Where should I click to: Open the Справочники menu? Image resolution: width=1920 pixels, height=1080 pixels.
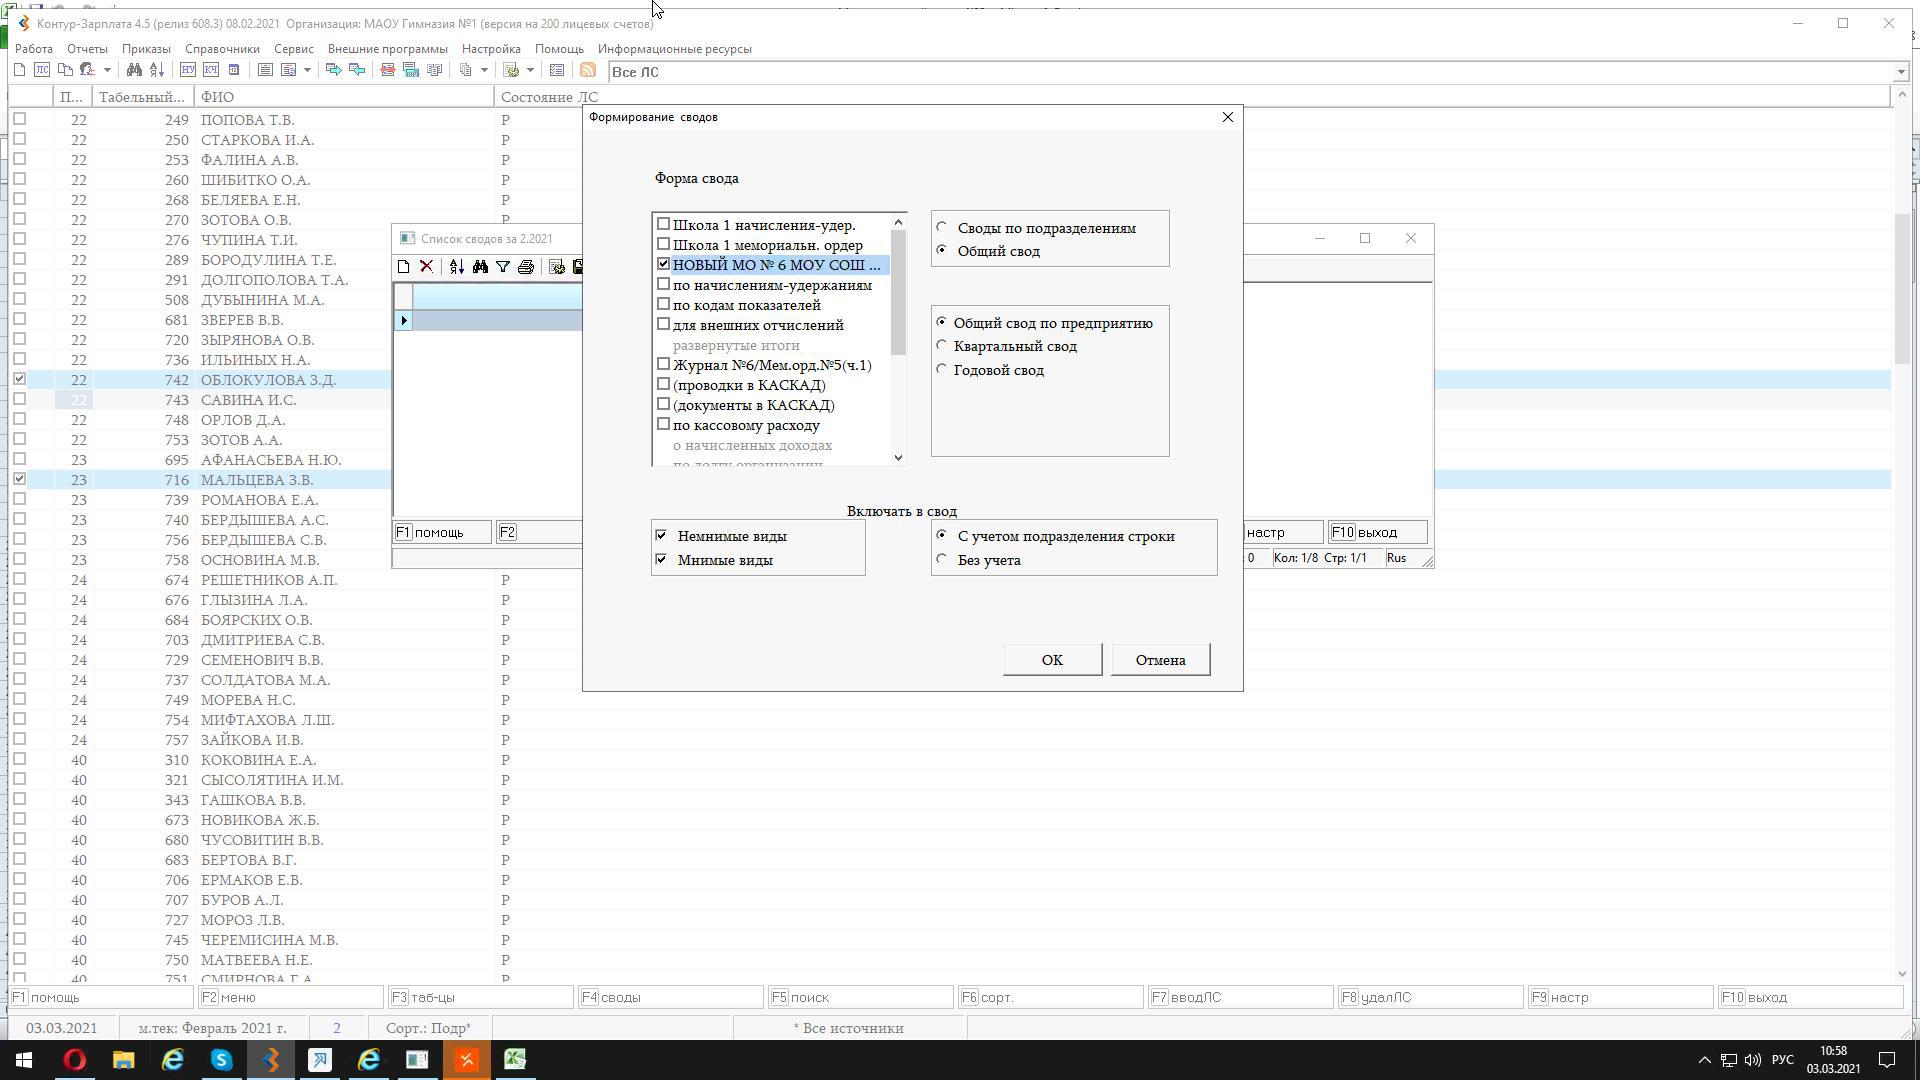click(222, 48)
